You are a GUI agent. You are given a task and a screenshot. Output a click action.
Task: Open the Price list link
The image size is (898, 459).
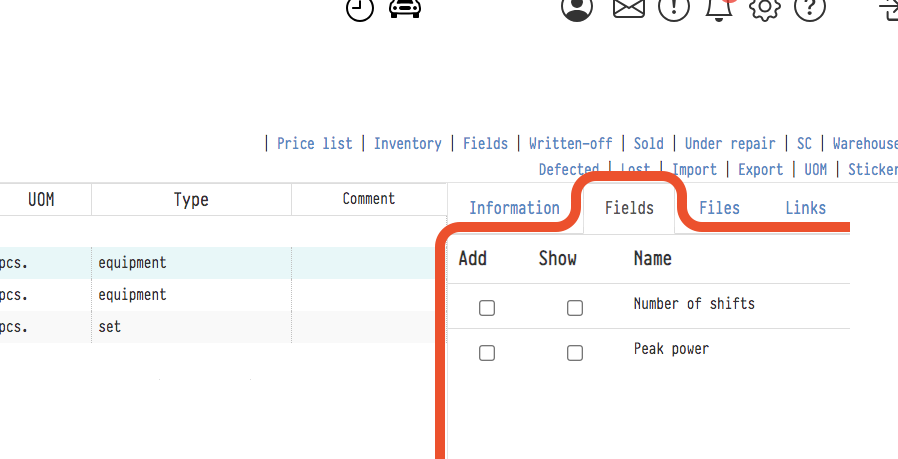point(314,144)
